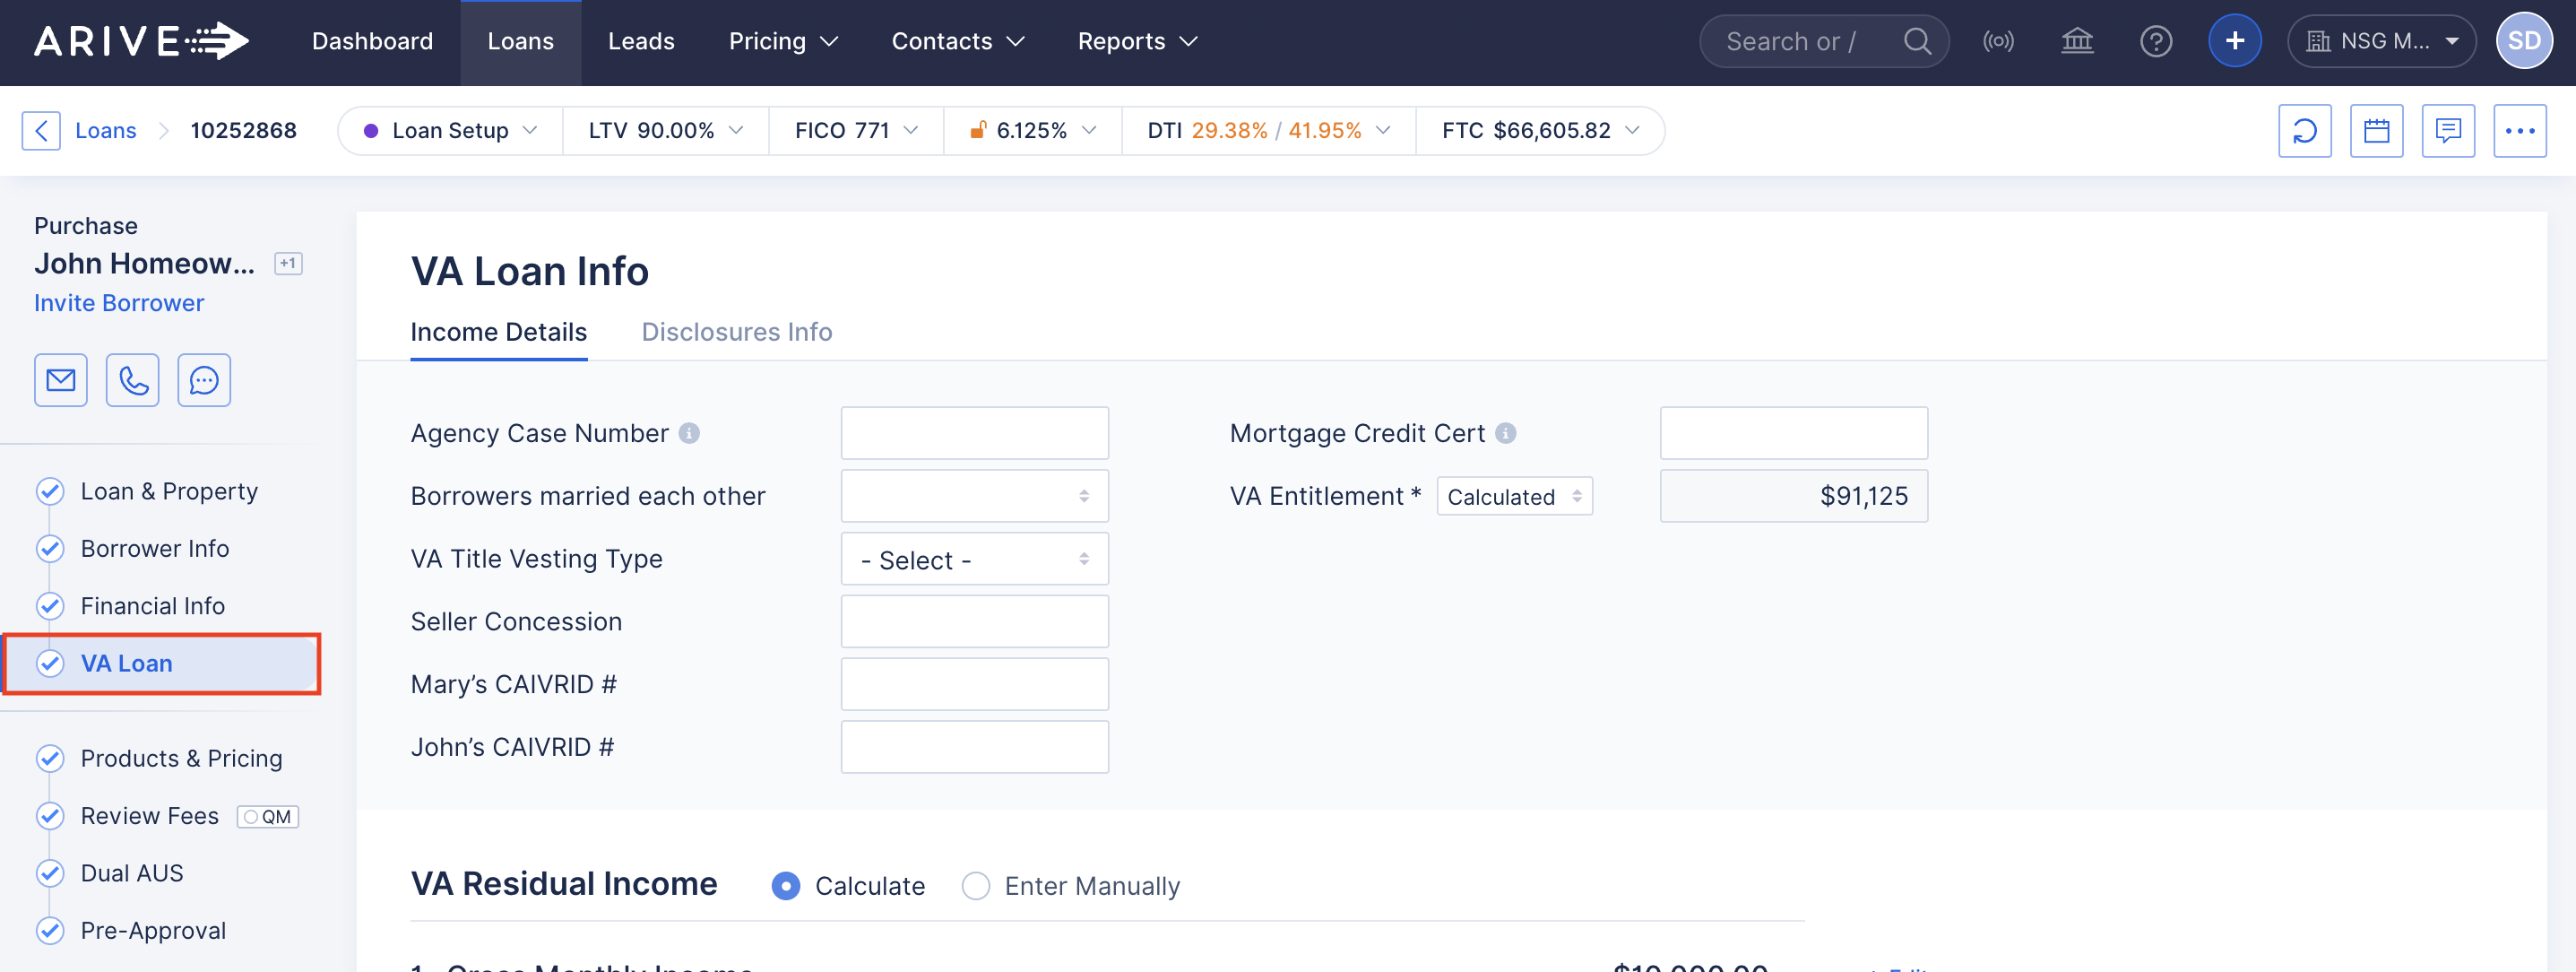Click the phone call icon
This screenshot has height=972, width=2576.
click(x=133, y=380)
